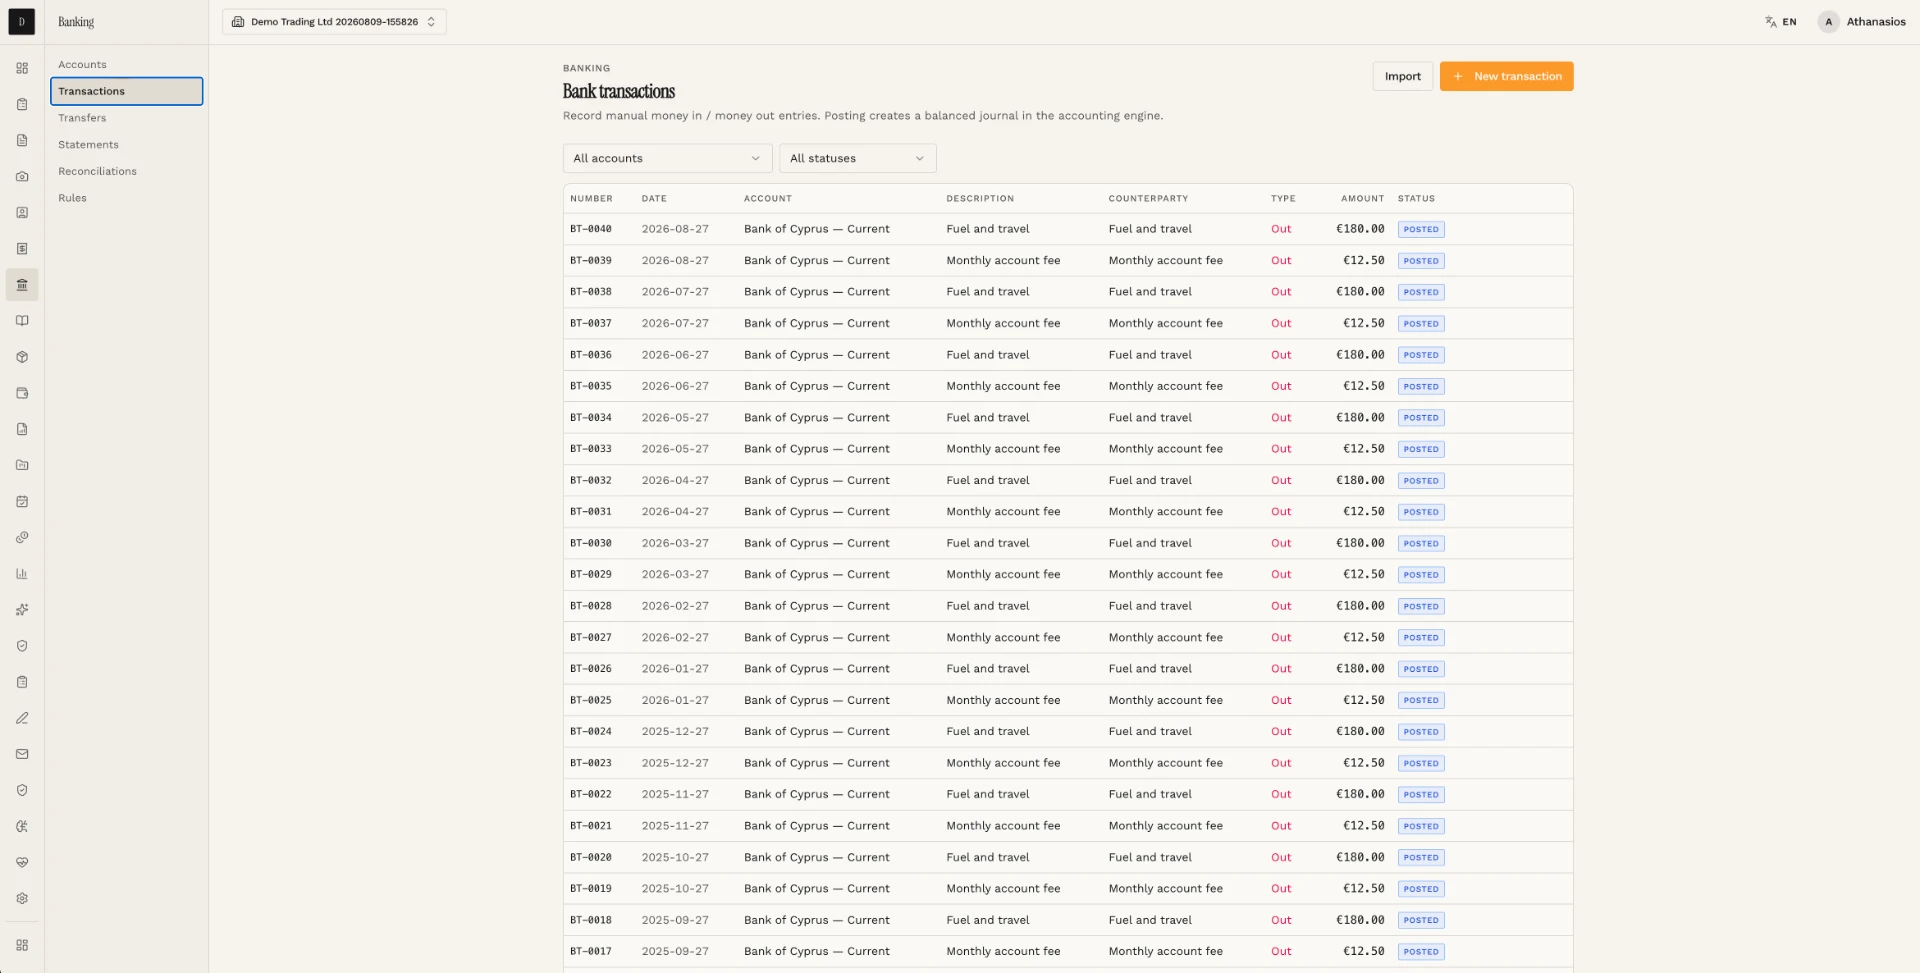
Task: Open the heart pulse health icon
Action: point(22,862)
